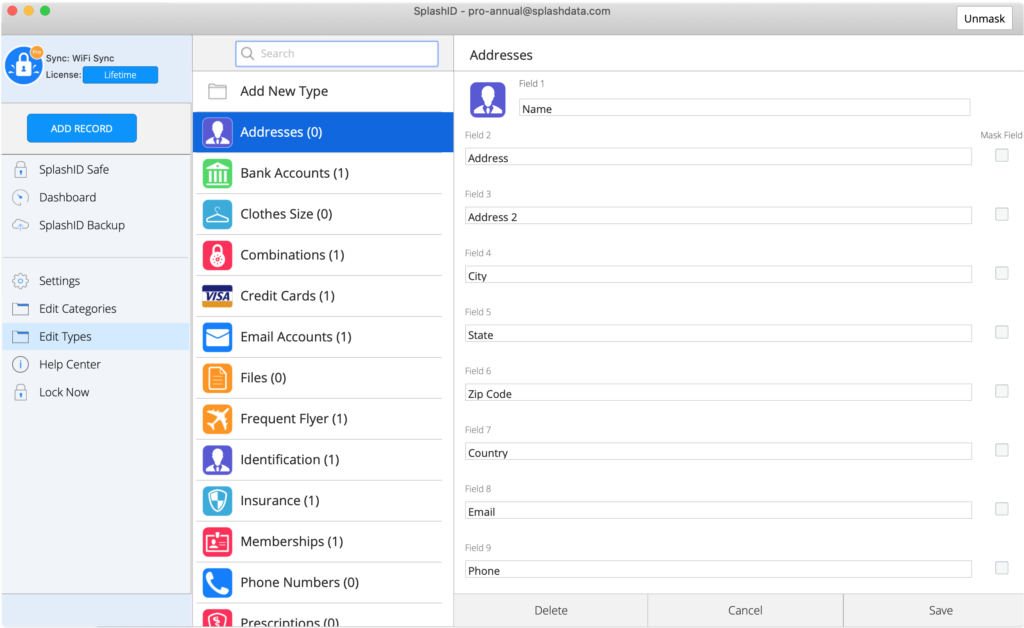
Task: Enable Mask Field checkbox for Address
Action: [x=1001, y=155]
